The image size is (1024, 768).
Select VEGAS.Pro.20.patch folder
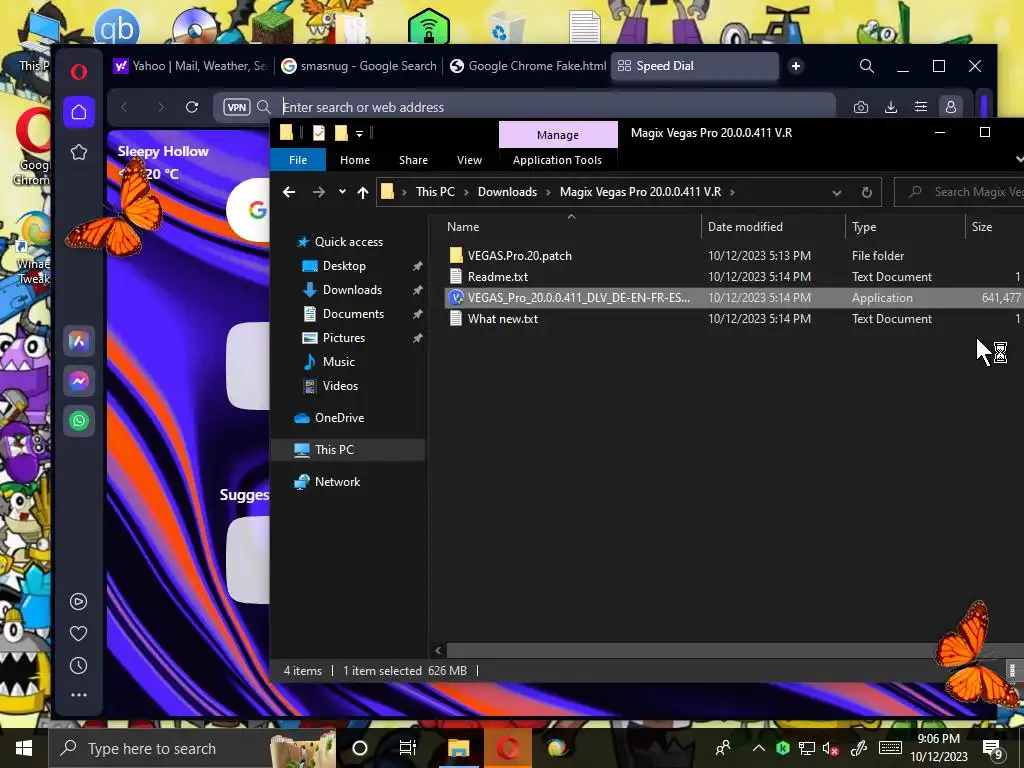point(519,255)
